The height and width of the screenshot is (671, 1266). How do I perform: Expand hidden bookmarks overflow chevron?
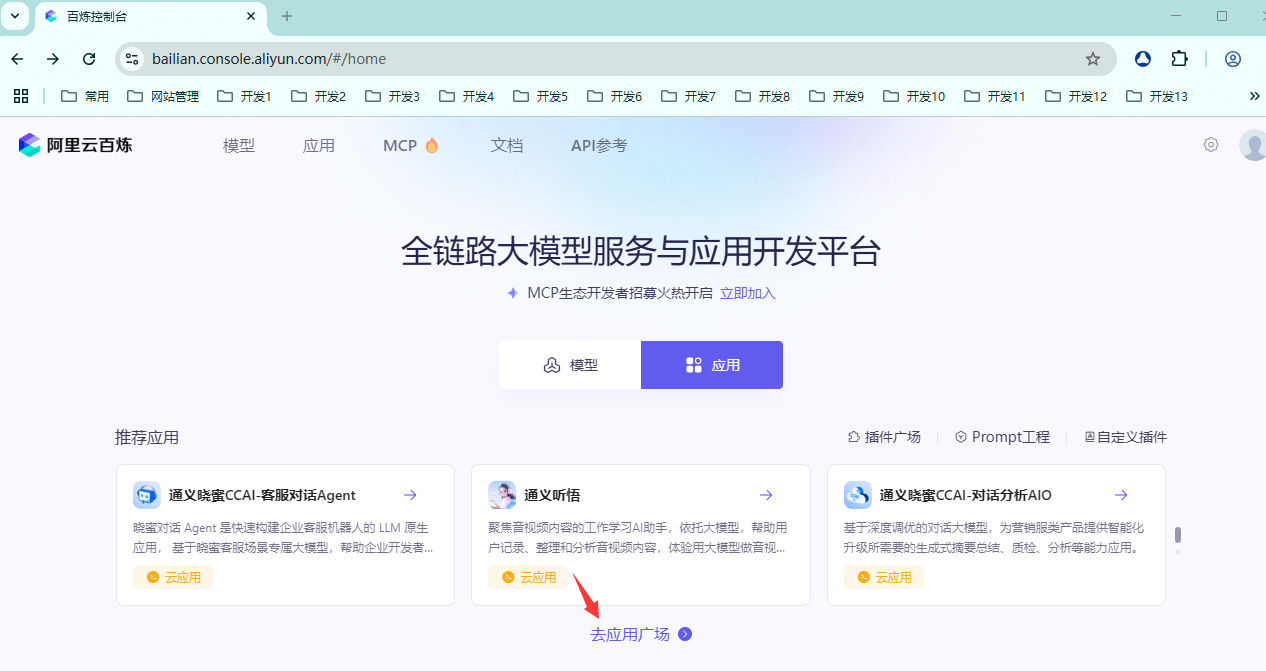point(1255,96)
